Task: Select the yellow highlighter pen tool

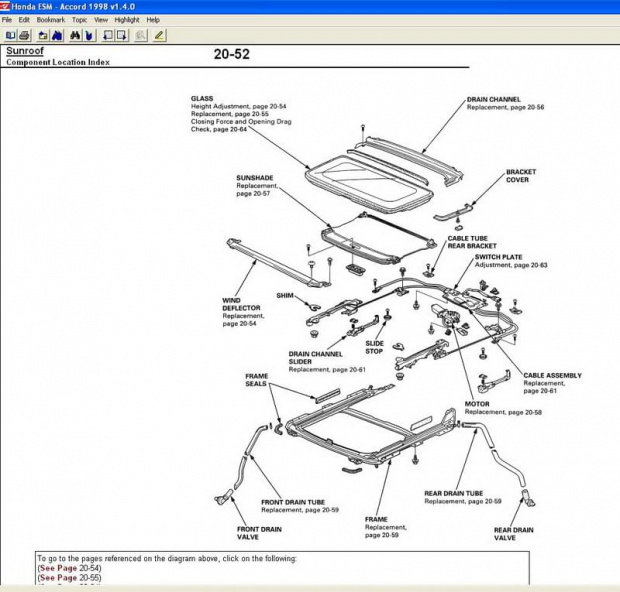Action: click(x=159, y=36)
